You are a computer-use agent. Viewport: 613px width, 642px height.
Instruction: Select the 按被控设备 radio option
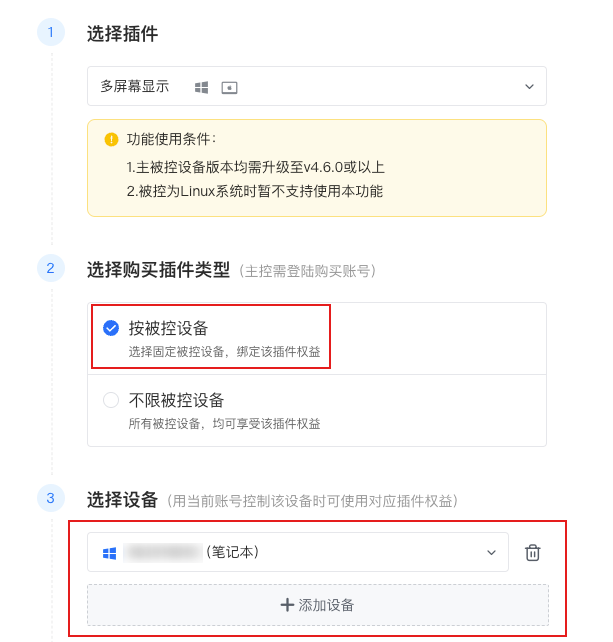pos(111,327)
